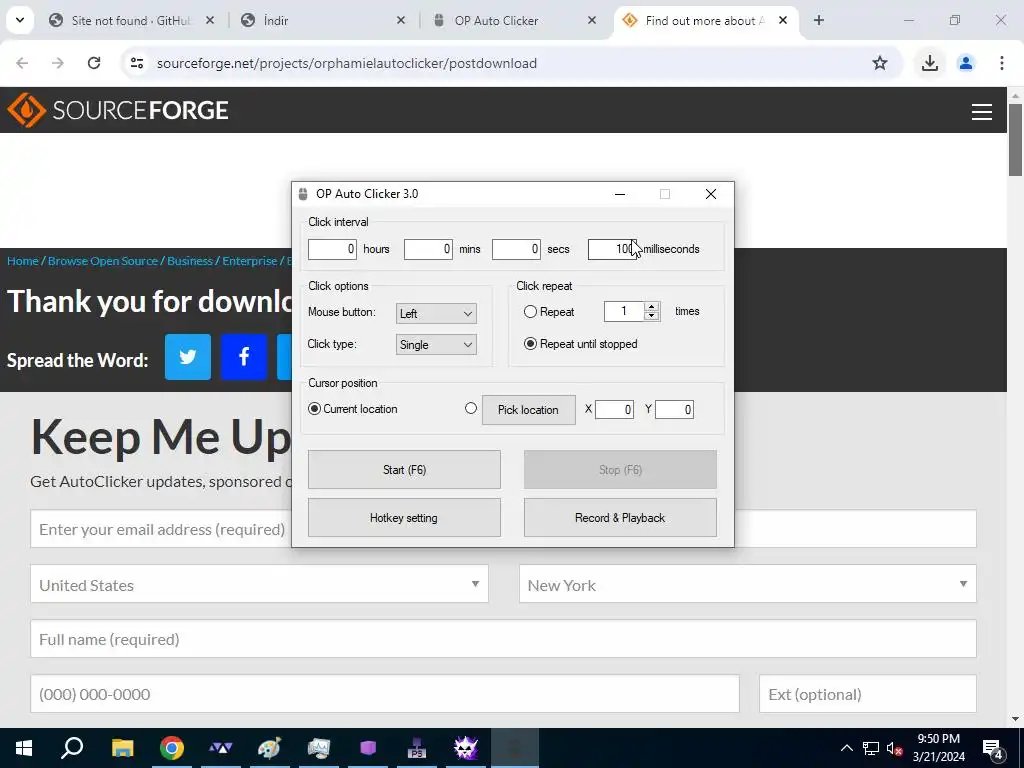Click the Y coordinate field
The image size is (1024, 768).
pos(674,409)
